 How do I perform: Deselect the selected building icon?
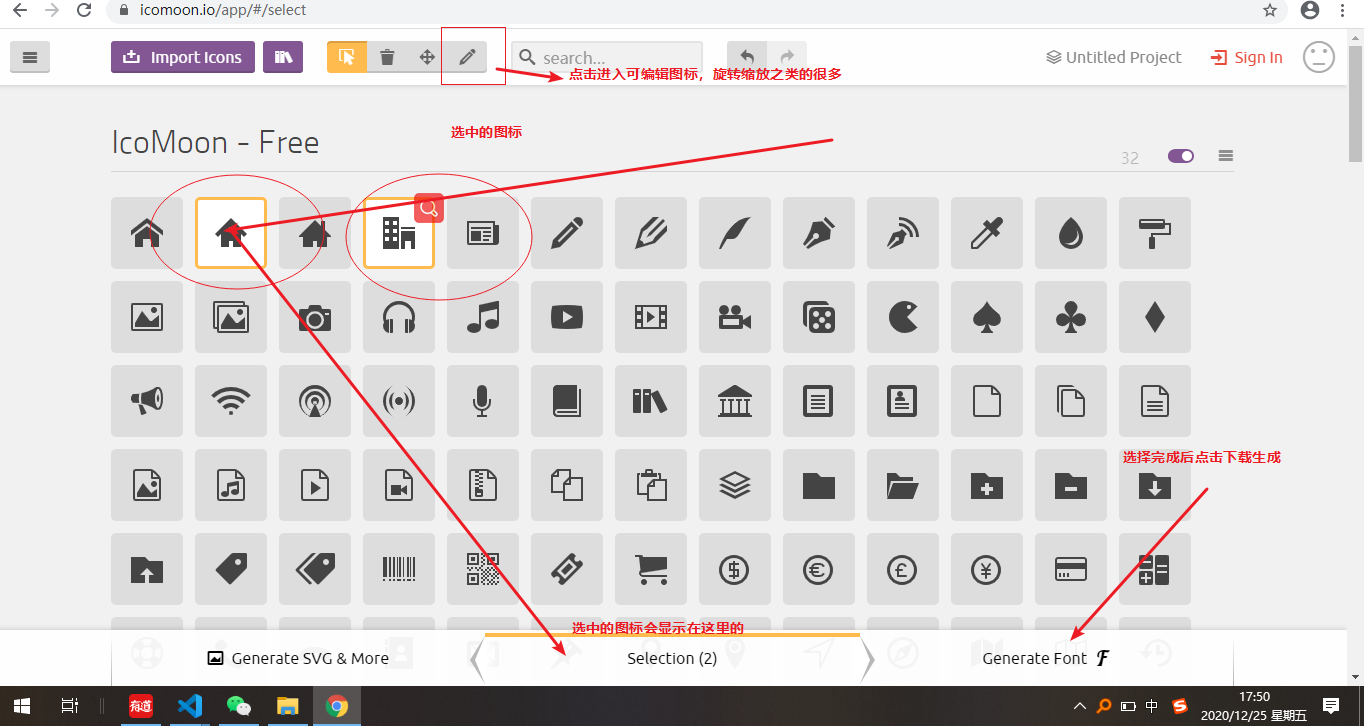point(399,233)
